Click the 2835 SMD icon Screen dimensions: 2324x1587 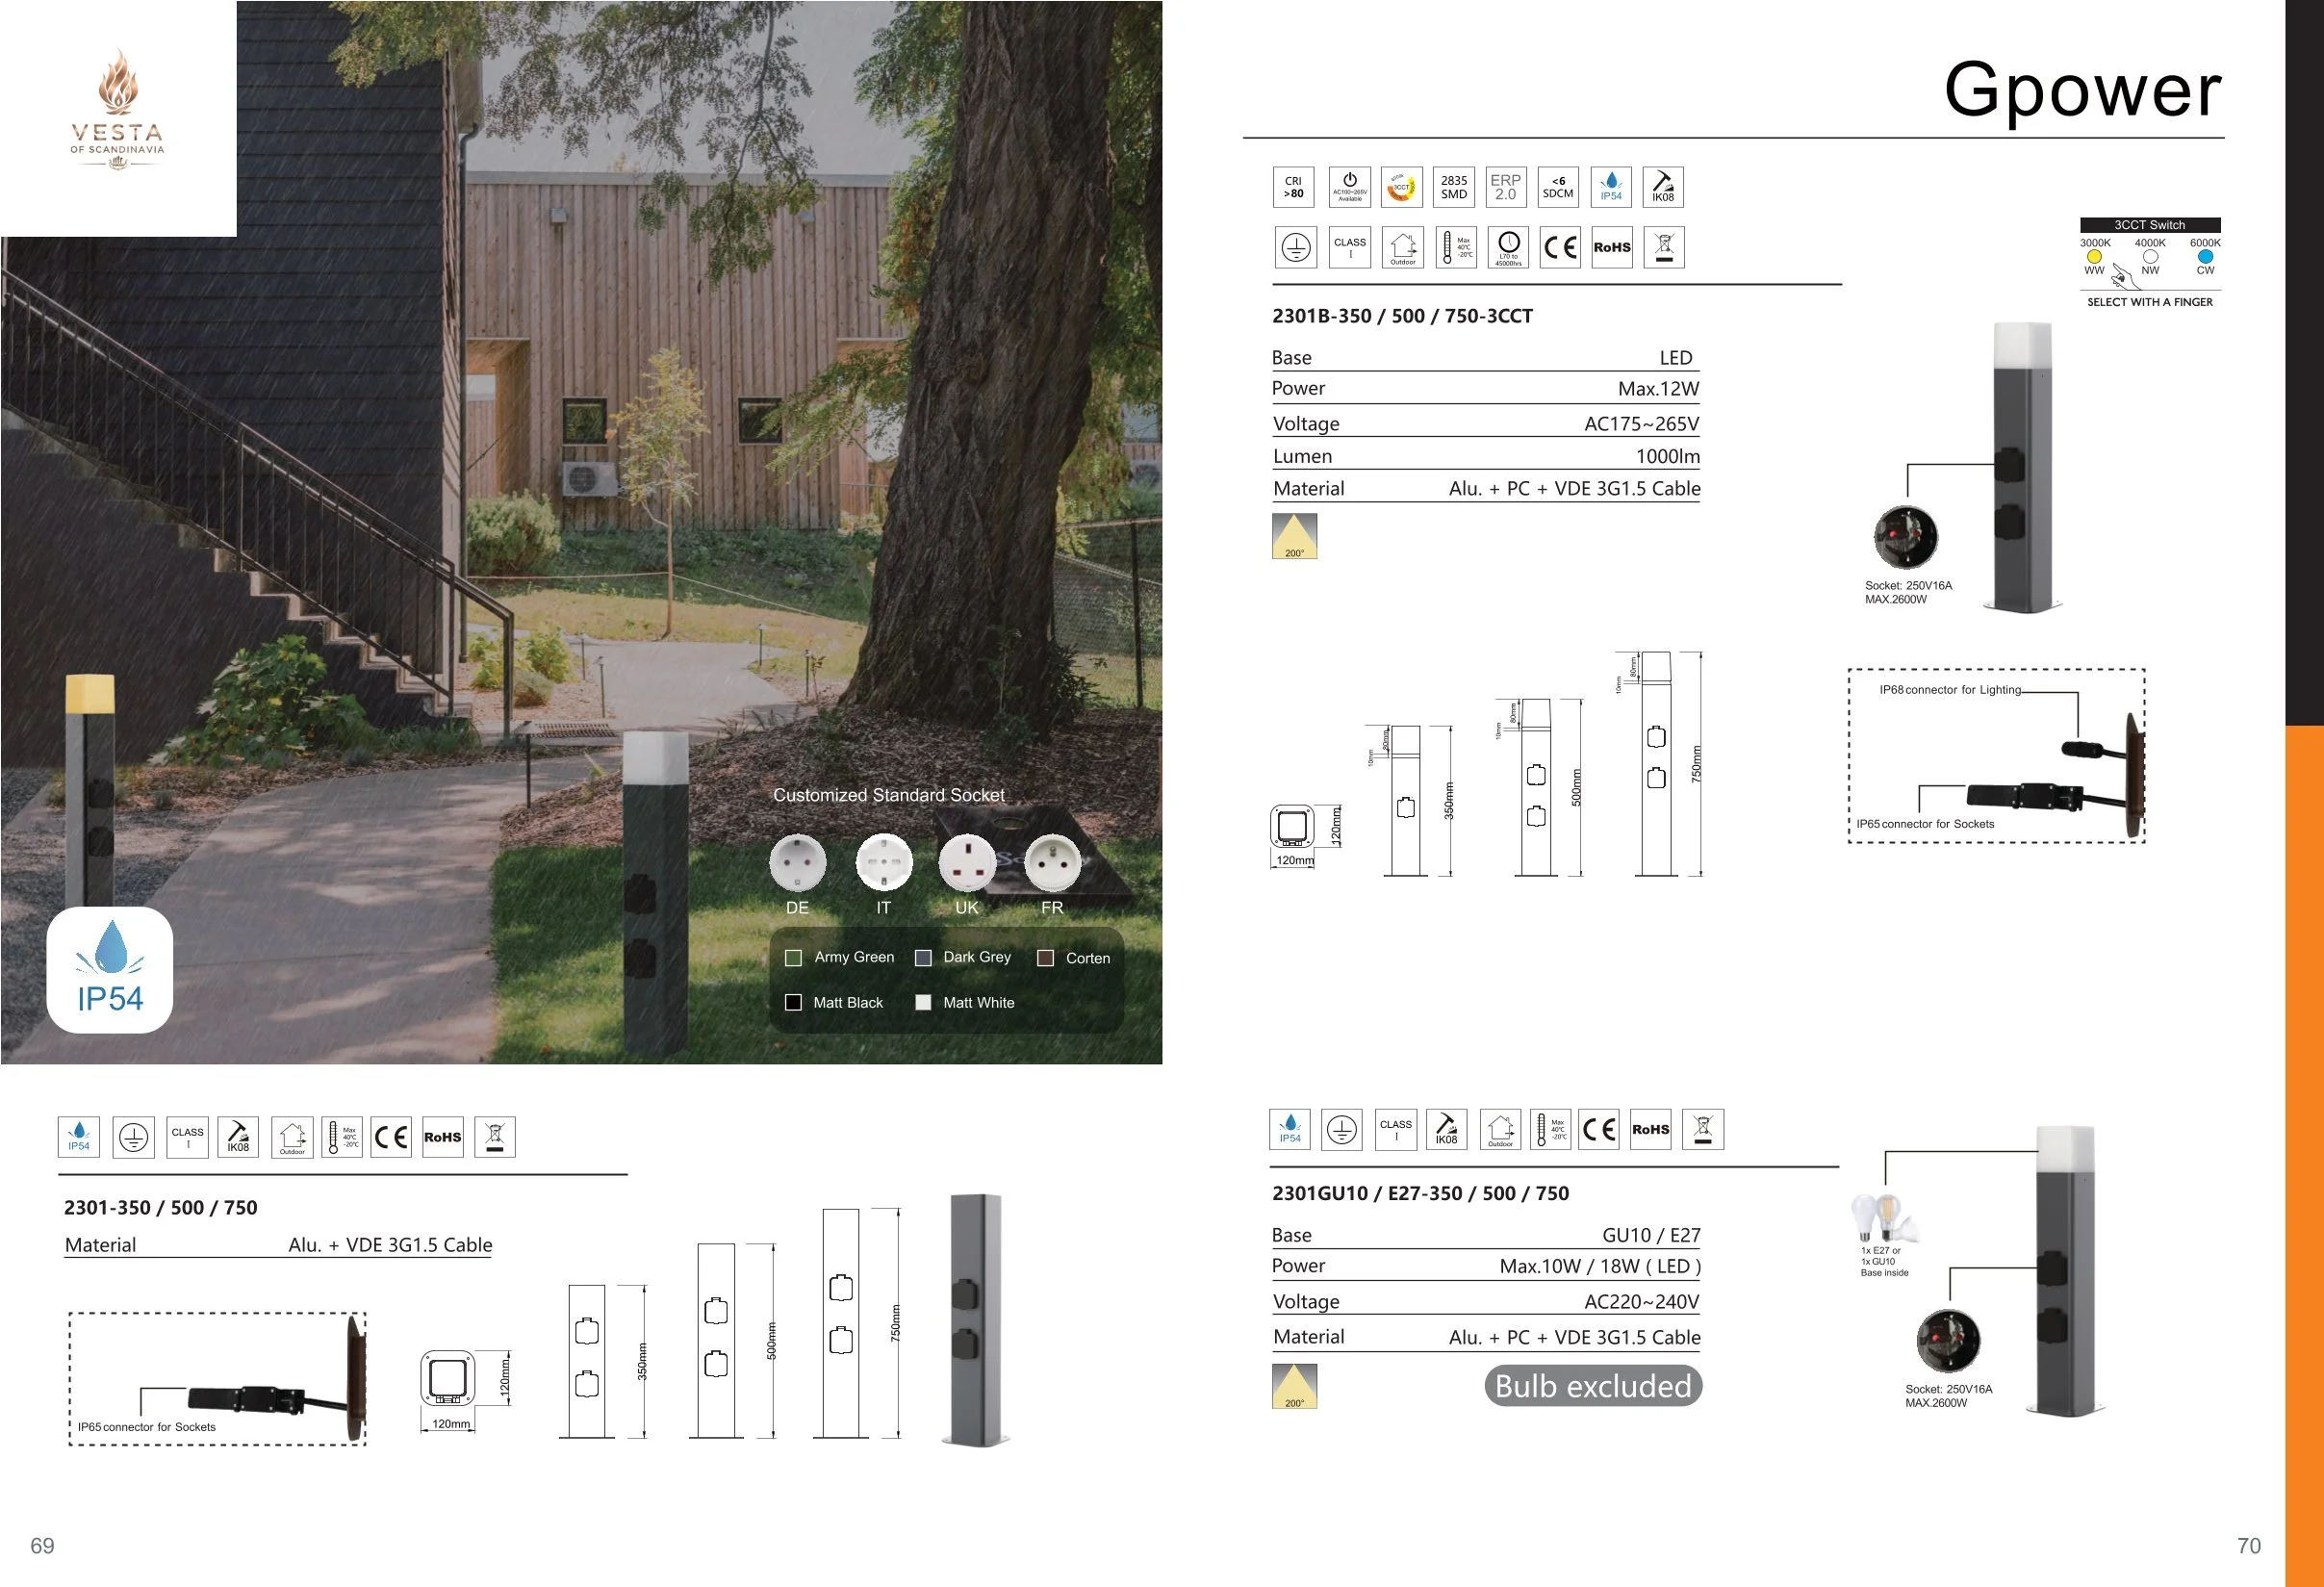point(1453,187)
